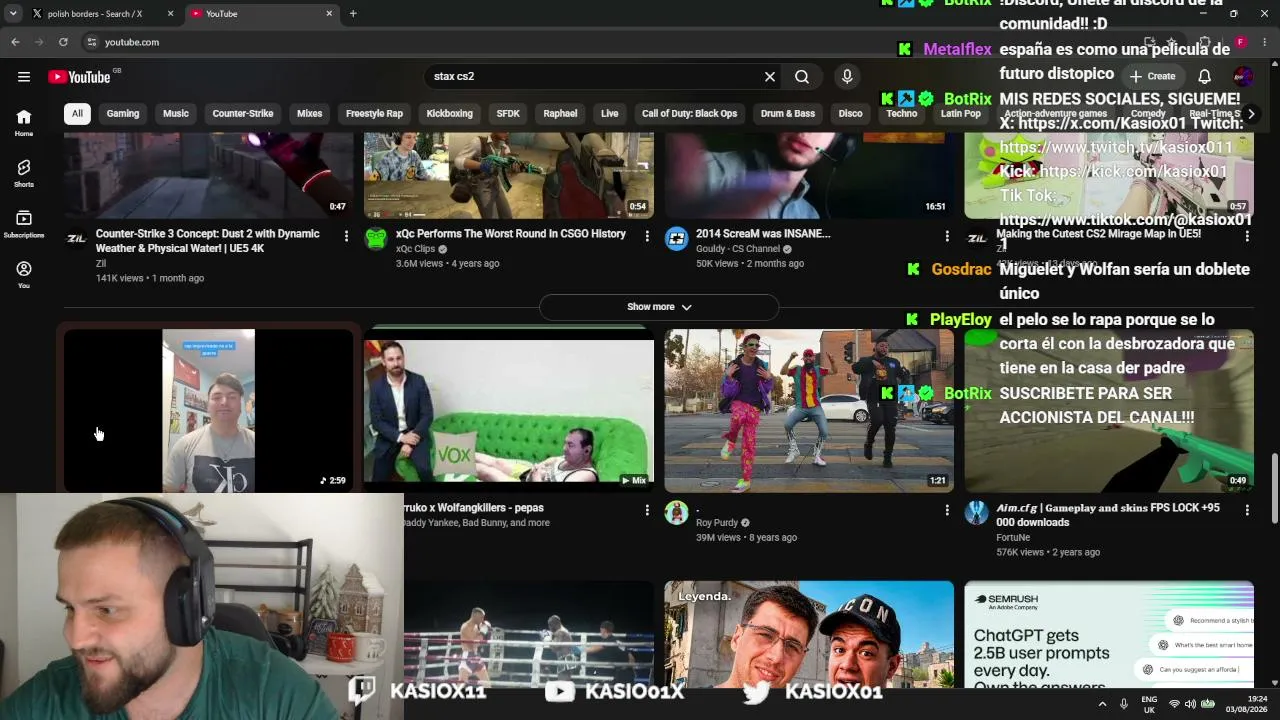This screenshot has height=720, width=1280.
Task: Play the 2:59 vertical video thumbnail
Action: 209,411
